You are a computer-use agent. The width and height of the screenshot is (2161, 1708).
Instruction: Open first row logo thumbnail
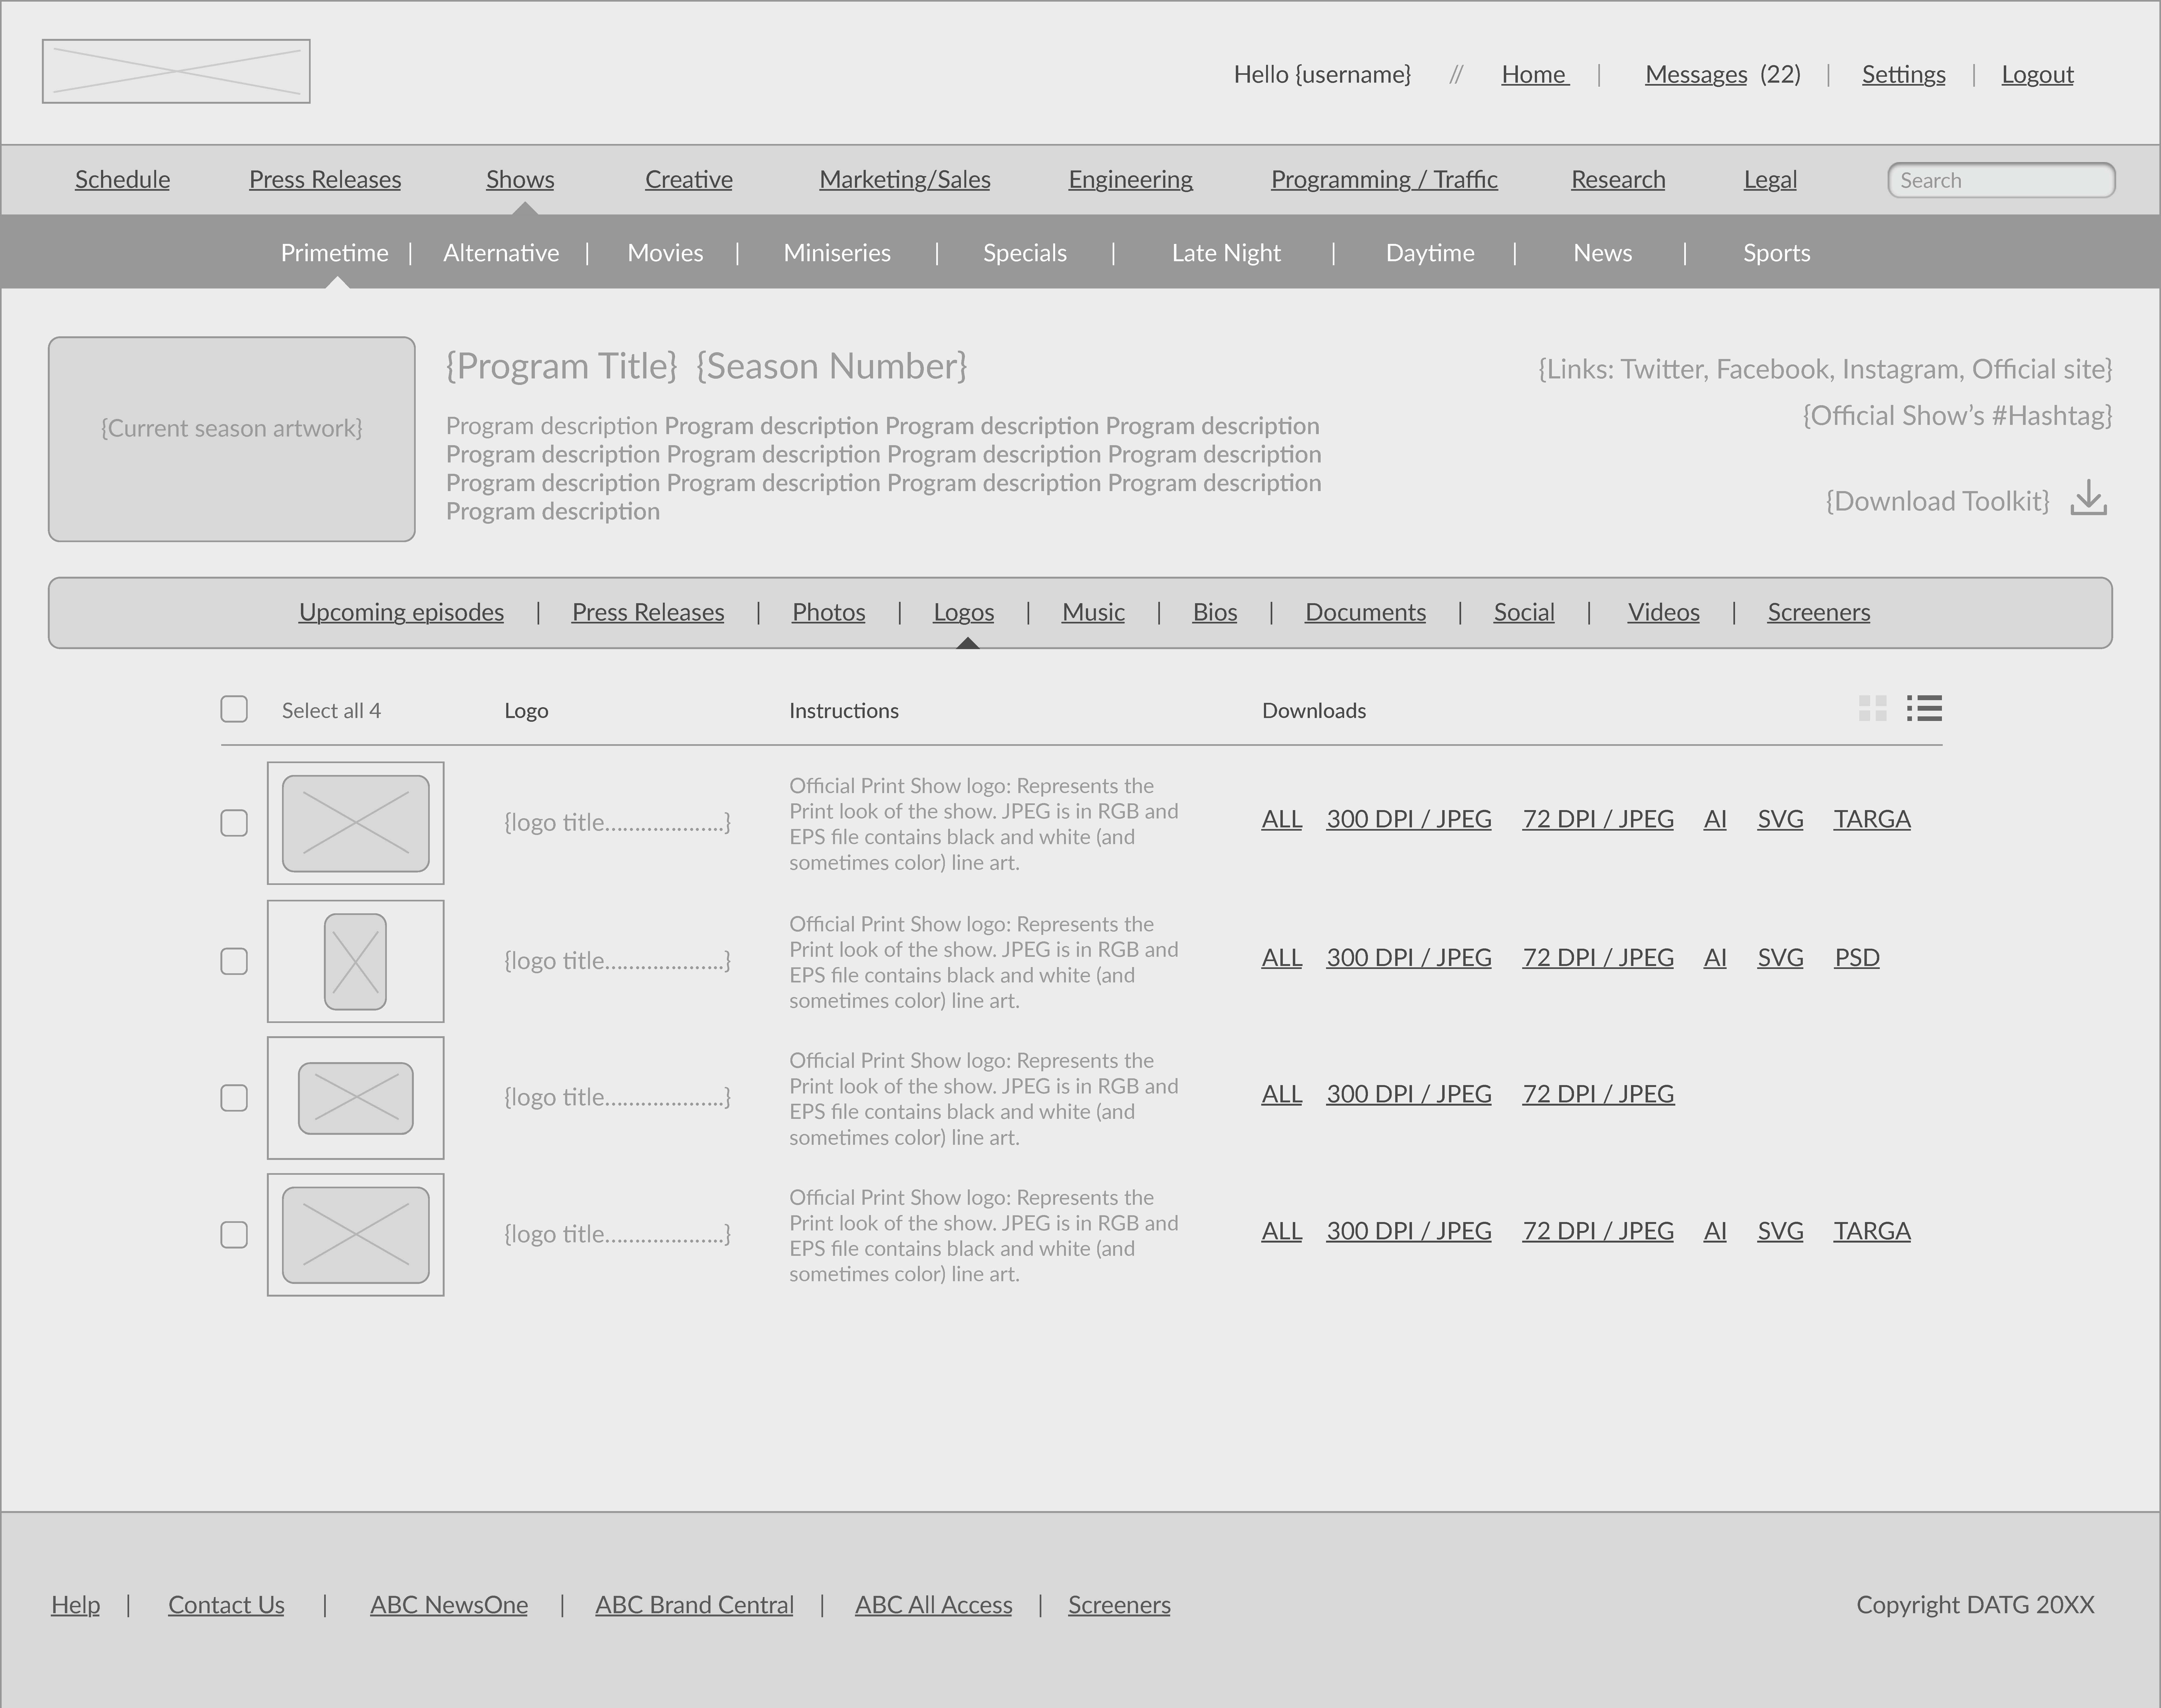[x=356, y=823]
